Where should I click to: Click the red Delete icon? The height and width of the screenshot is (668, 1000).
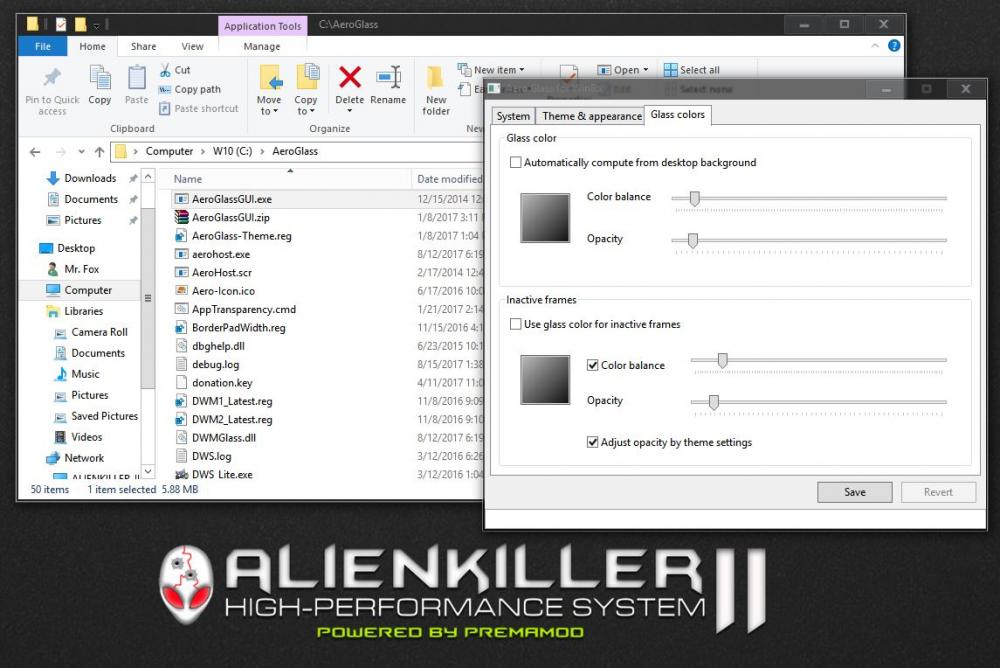click(x=350, y=77)
